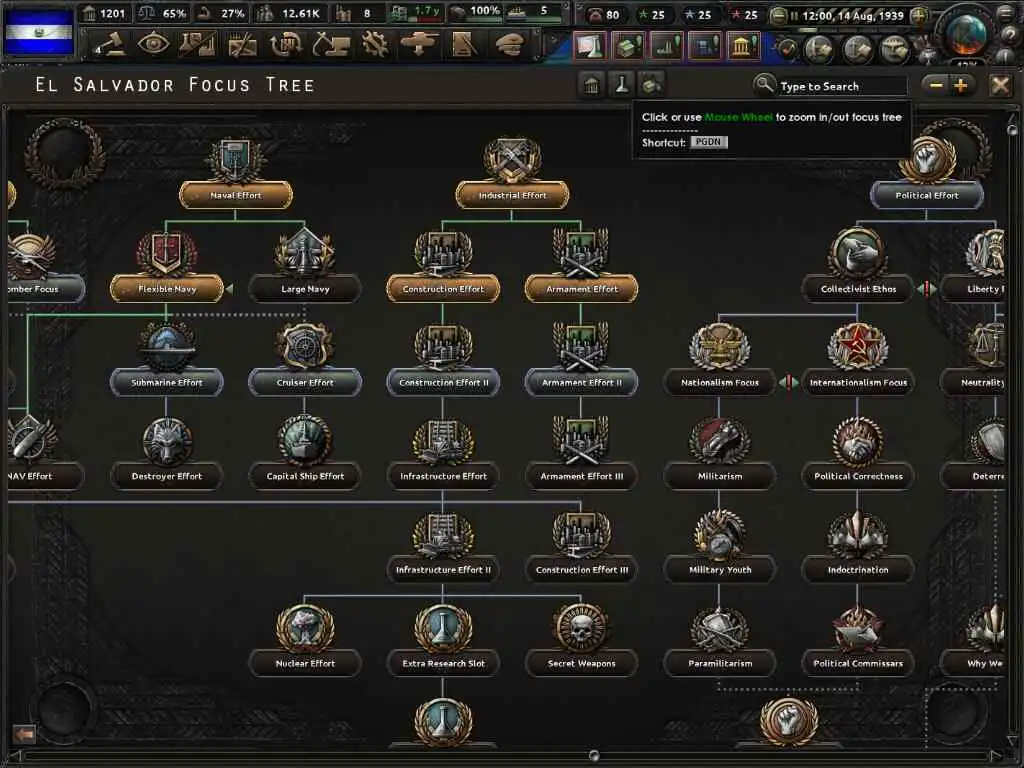
Task: Select Construction Effort II focus
Action: pos(443,382)
